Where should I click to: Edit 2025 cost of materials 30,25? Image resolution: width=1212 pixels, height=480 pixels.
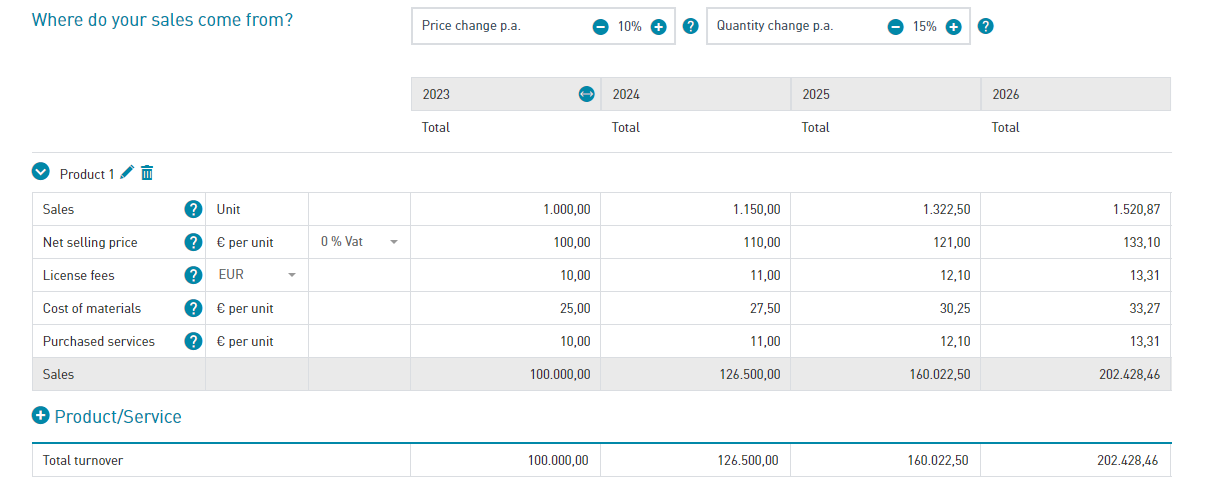[x=885, y=308]
